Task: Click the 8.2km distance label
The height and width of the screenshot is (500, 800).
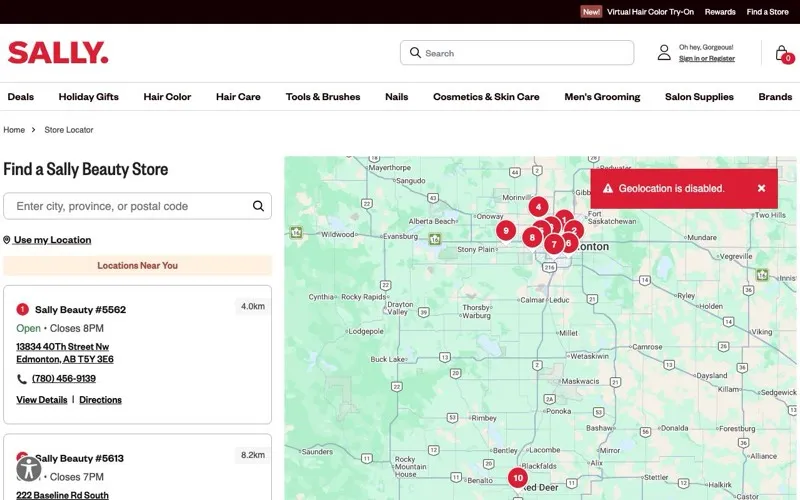Action: pos(253,455)
